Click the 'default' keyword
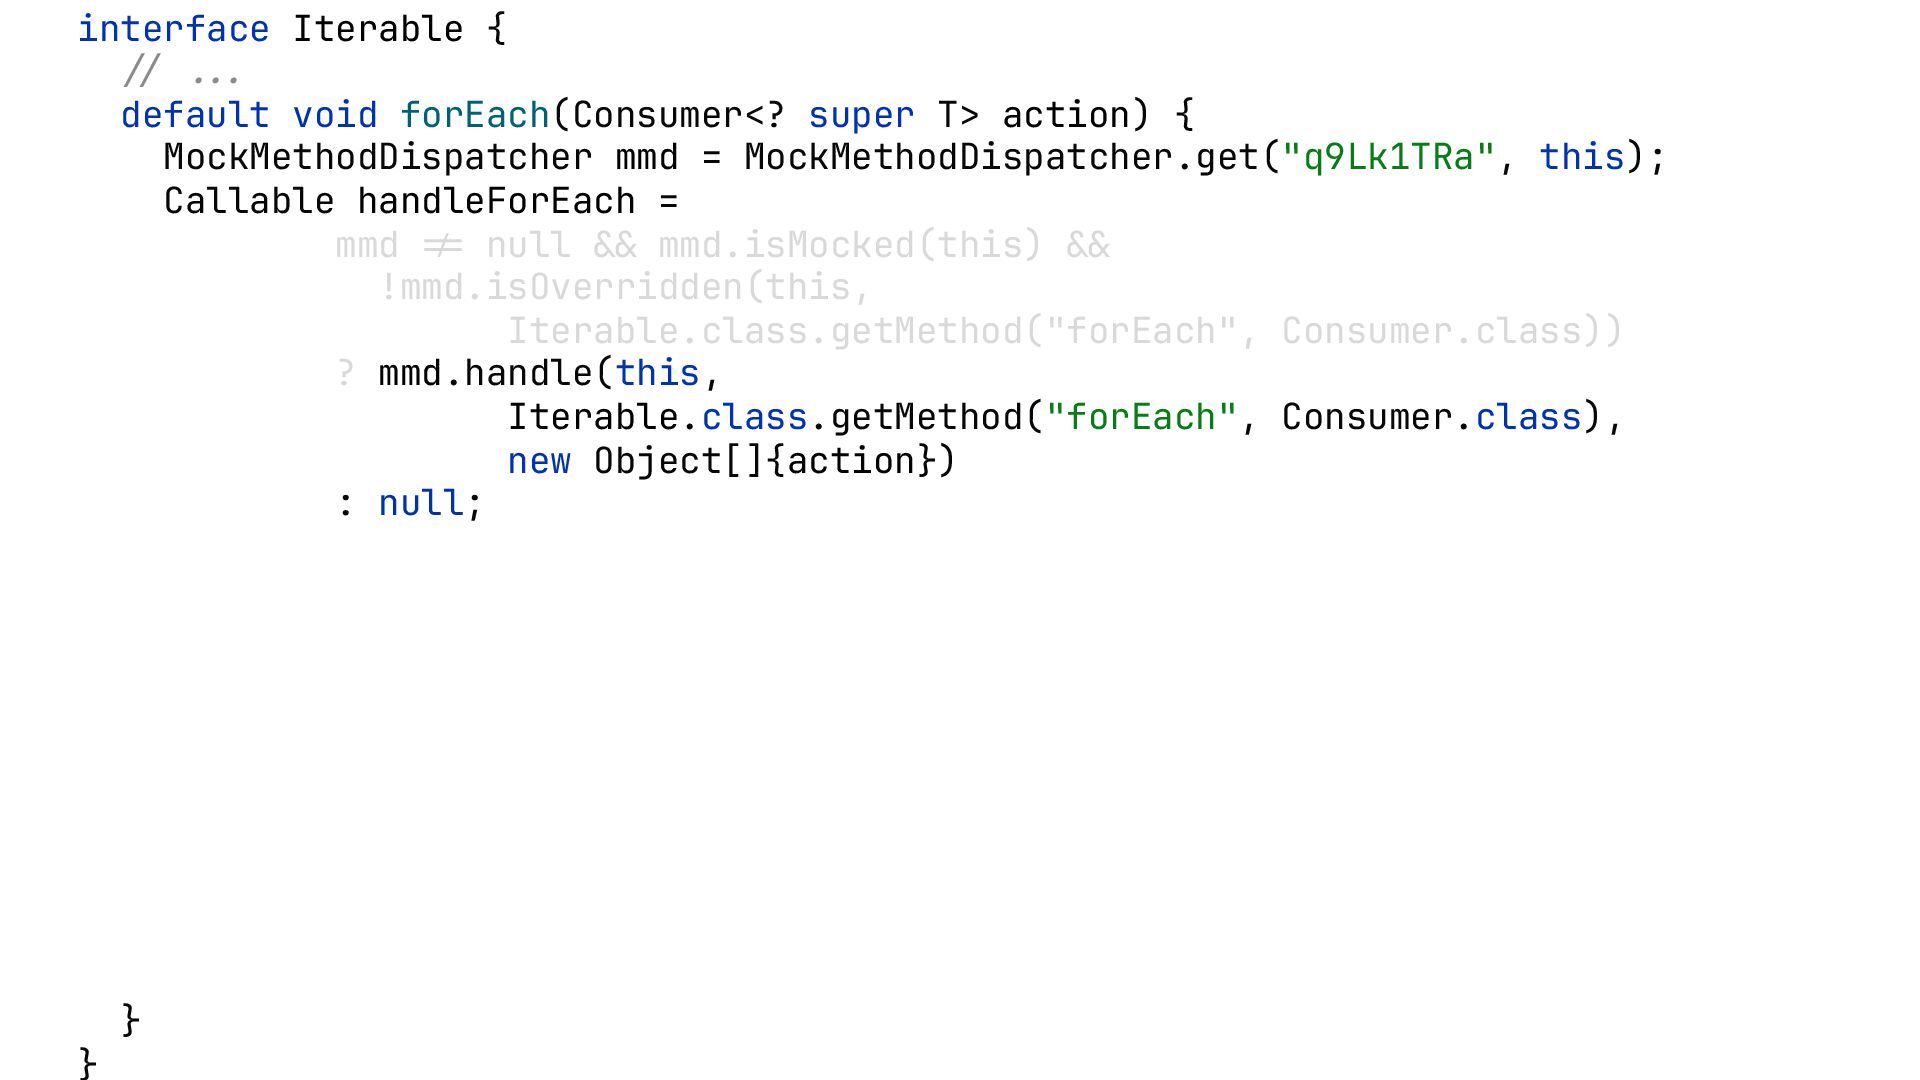Image resolution: width=1920 pixels, height=1080 pixels. point(196,115)
